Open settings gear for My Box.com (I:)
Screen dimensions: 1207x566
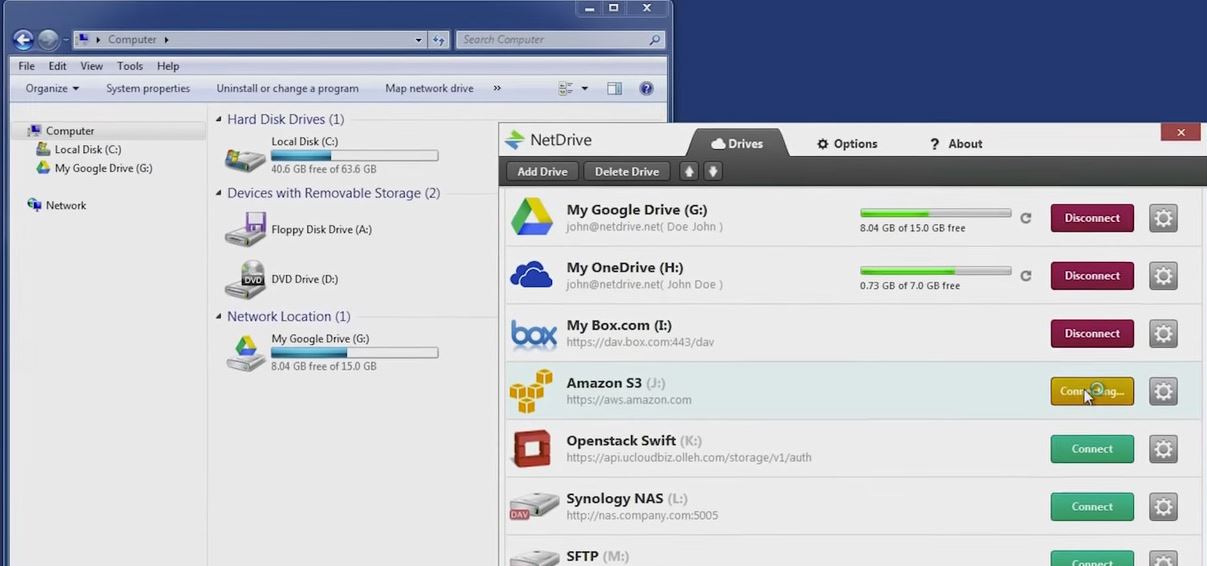[1163, 334]
